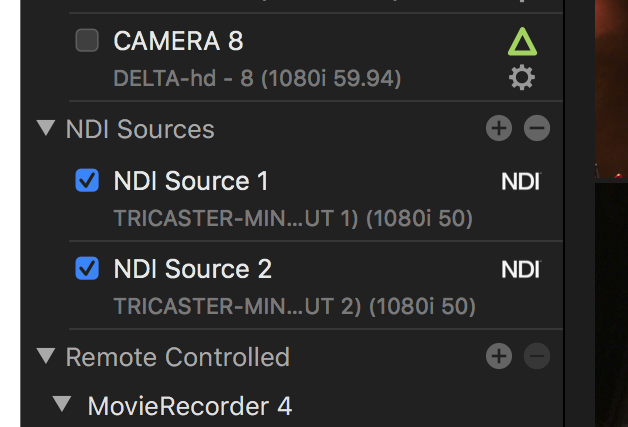Click the Remote Controlled minus button

click(x=537, y=356)
